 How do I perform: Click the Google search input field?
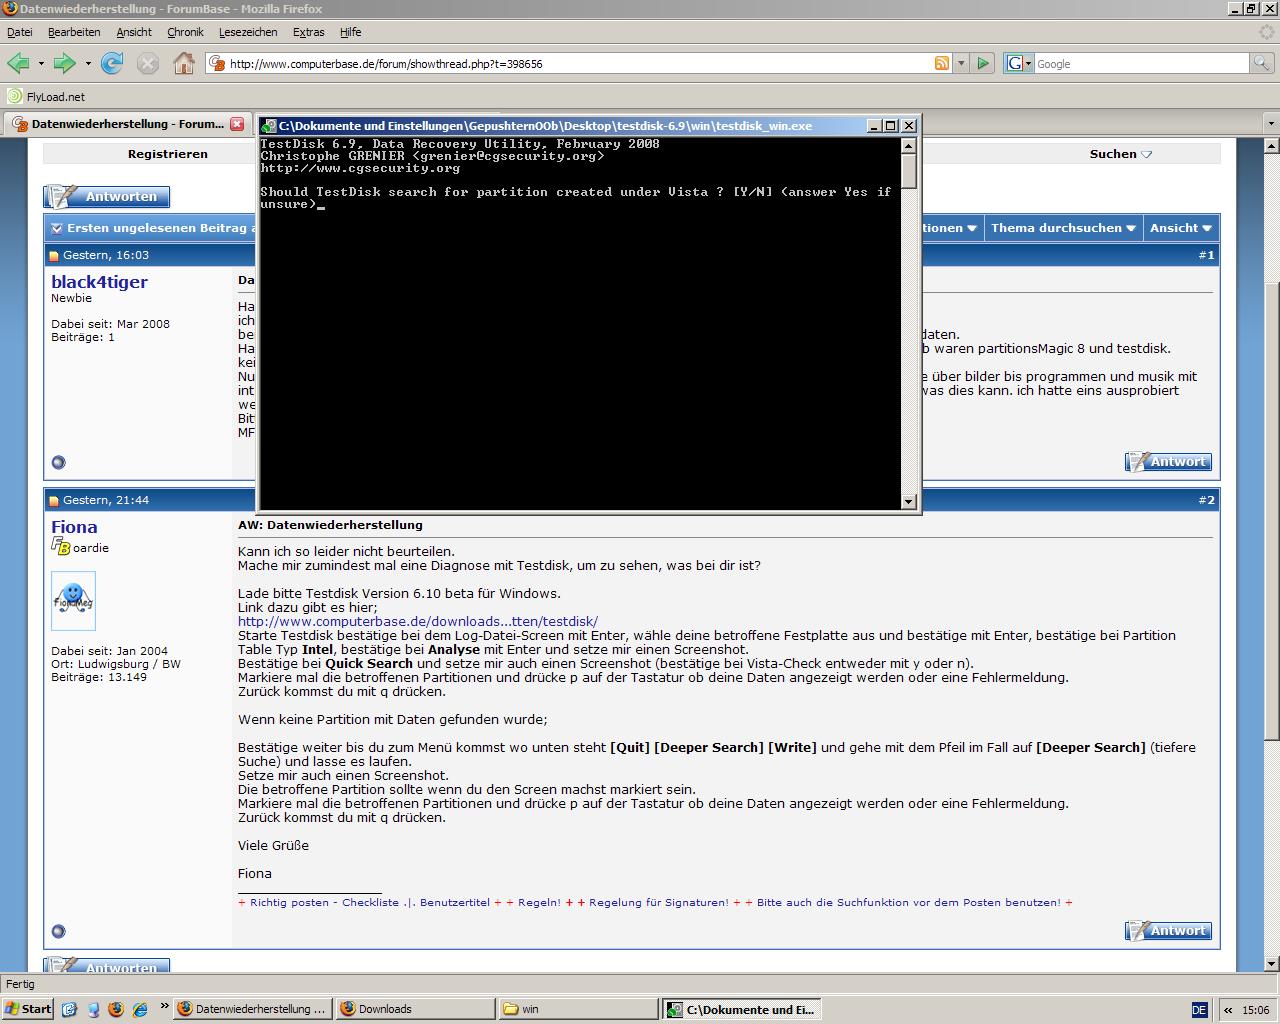tap(1141, 63)
